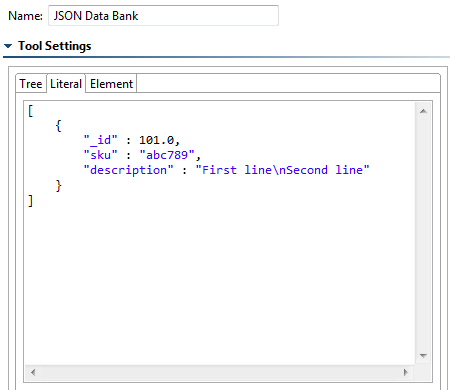Click the Name field containing JSON Data Bank
This screenshot has height=390, width=450.
pyautogui.click(x=163, y=16)
